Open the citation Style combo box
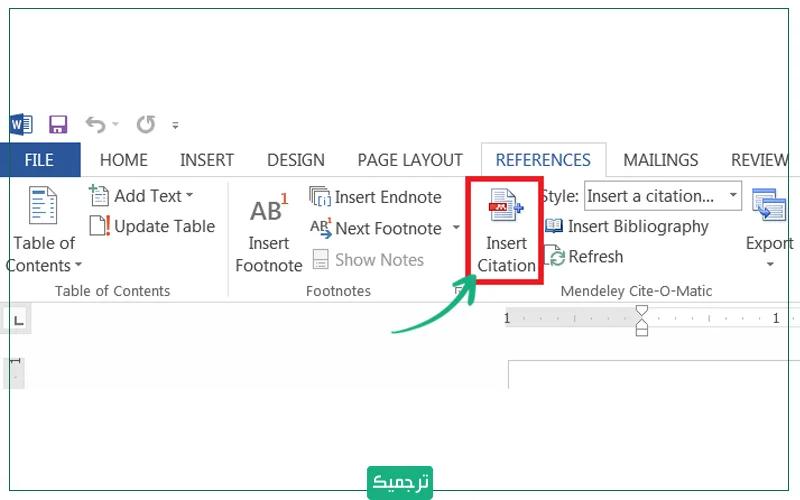 coord(662,196)
